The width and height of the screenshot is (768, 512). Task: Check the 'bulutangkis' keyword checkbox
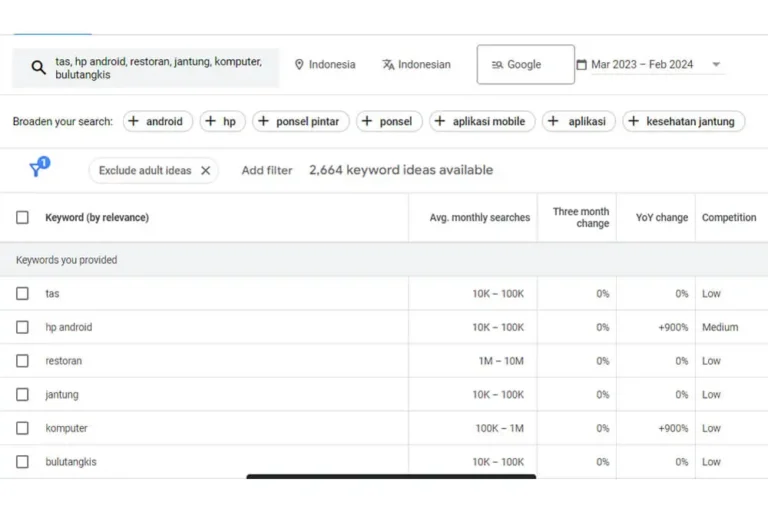pos(22,462)
